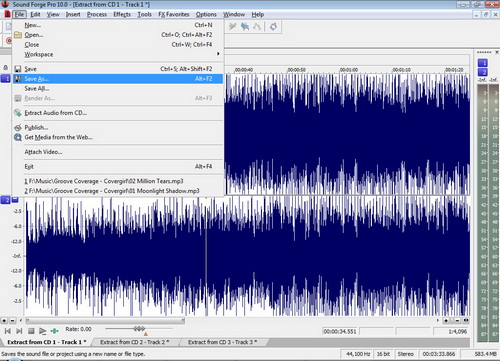Toggle the channel 2 track header button
Screen dimensions: 500x361
(5, 200)
